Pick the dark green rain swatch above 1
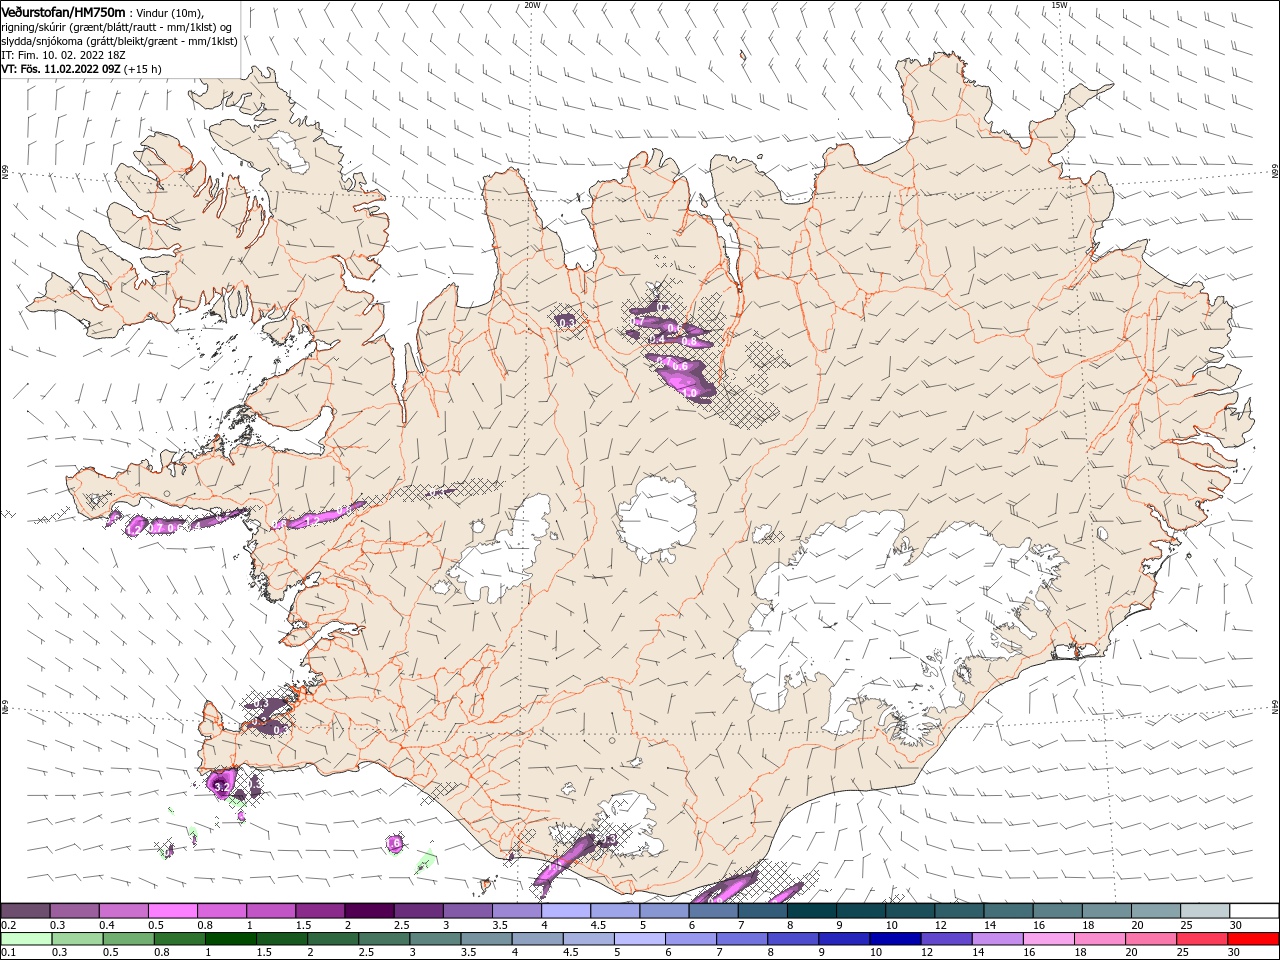This screenshot has width=1280, height=960. click(230, 939)
